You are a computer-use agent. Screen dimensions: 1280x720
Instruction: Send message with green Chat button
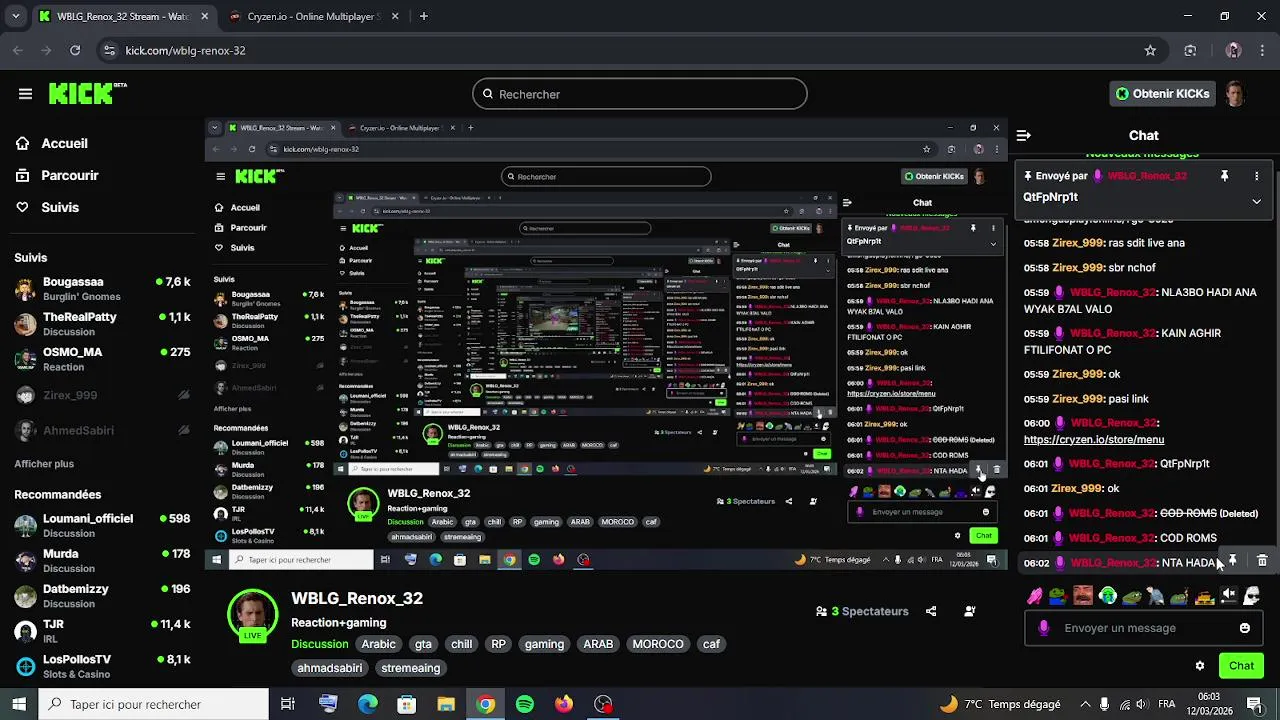click(x=1241, y=666)
